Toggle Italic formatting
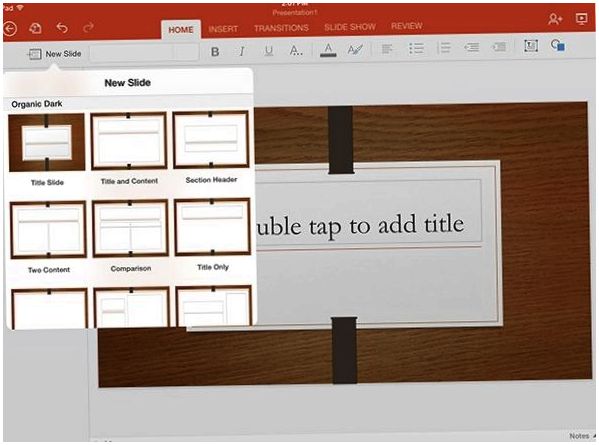 pos(241,51)
